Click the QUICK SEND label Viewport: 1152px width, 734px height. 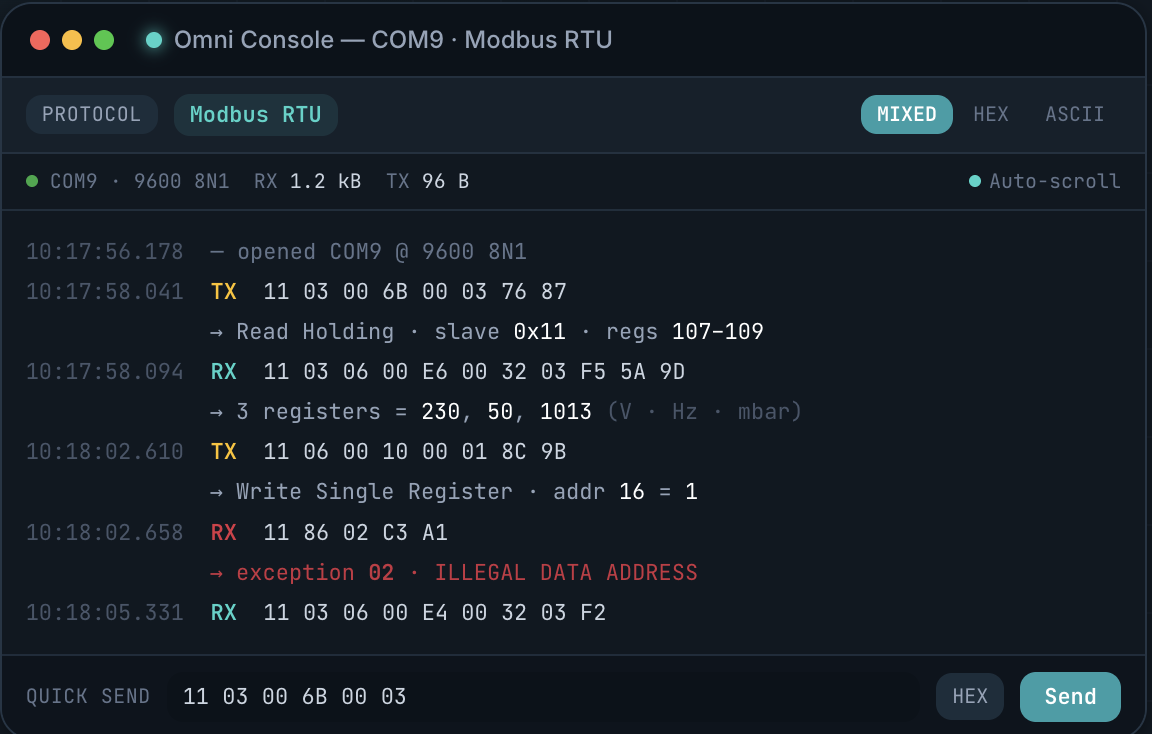click(x=88, y=697)
